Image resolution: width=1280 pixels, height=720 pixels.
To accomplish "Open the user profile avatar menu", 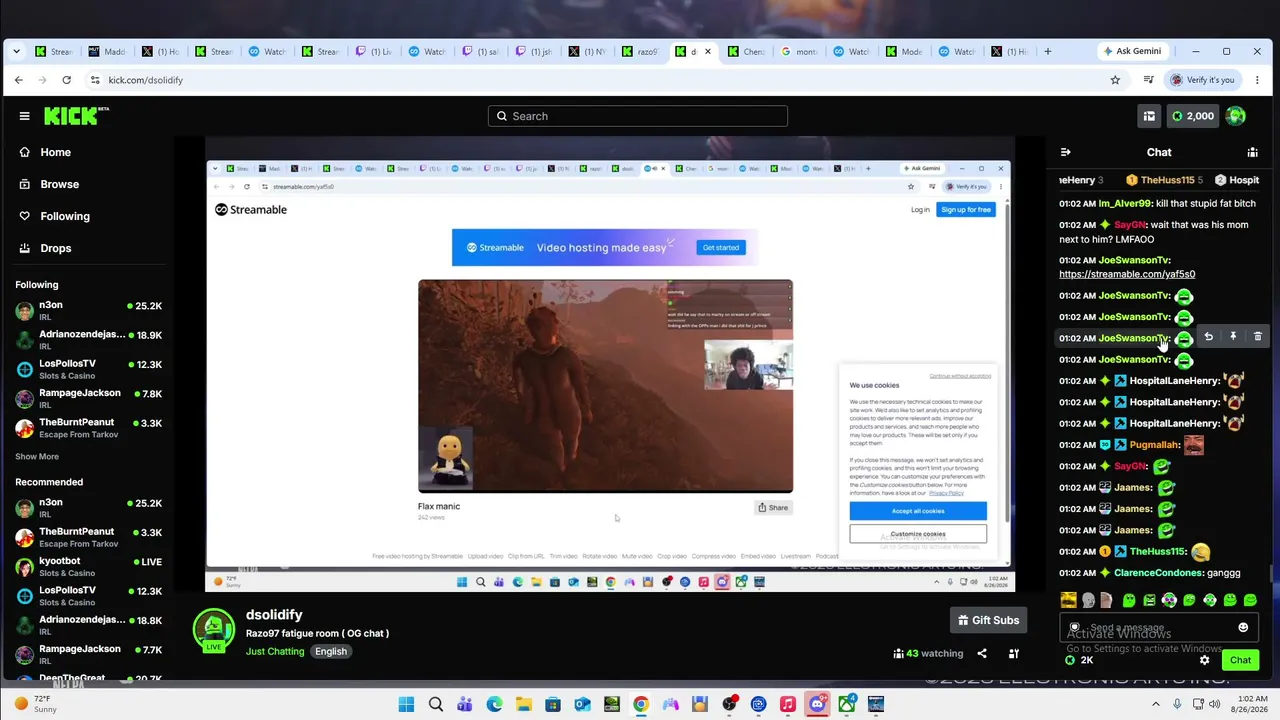I will click(1236, 116).
